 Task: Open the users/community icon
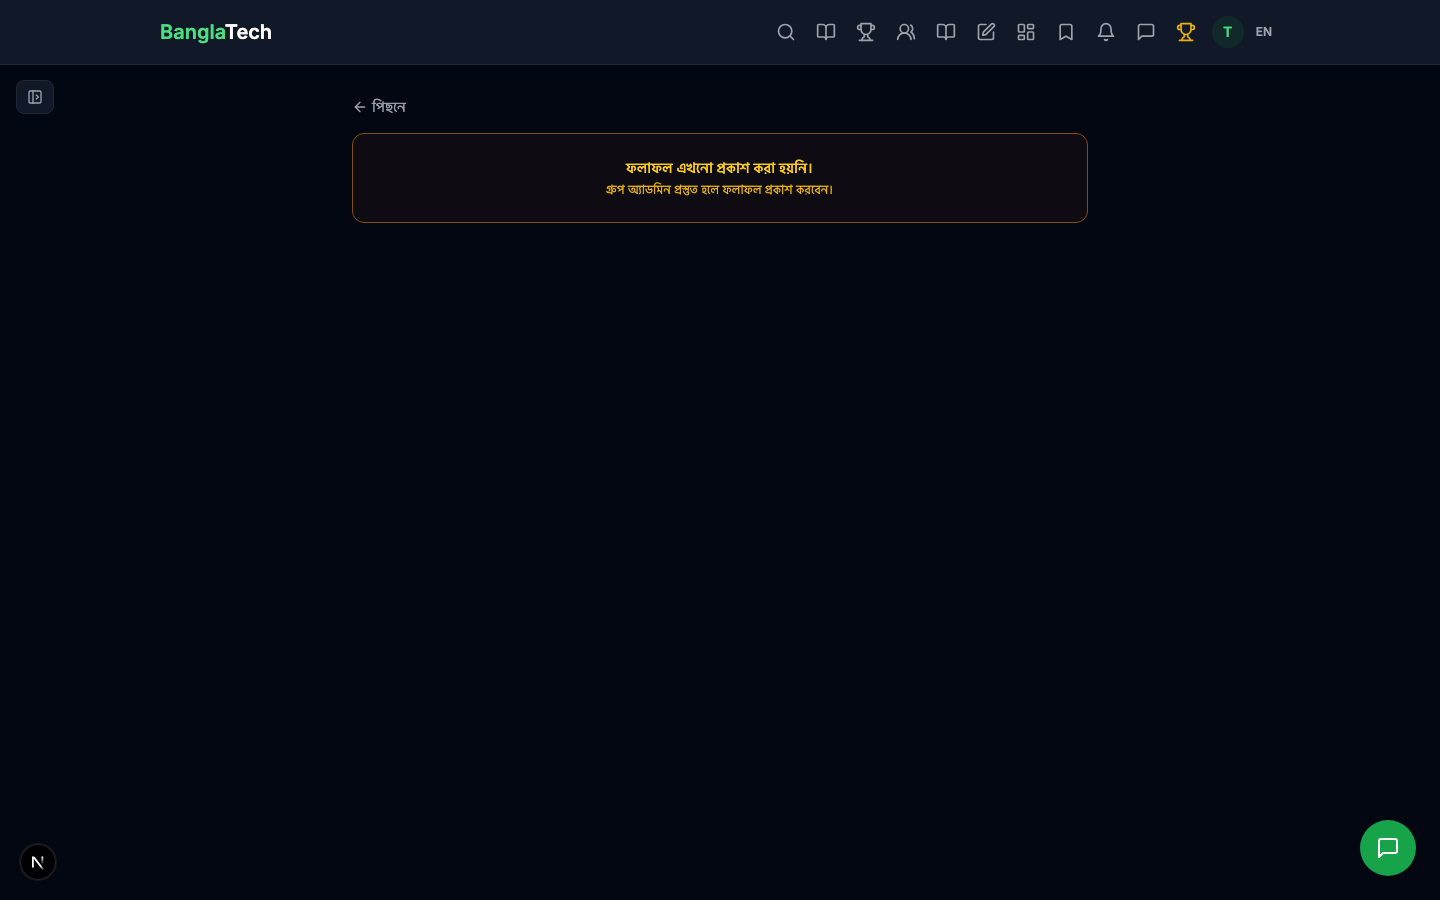tap(906, 32)
